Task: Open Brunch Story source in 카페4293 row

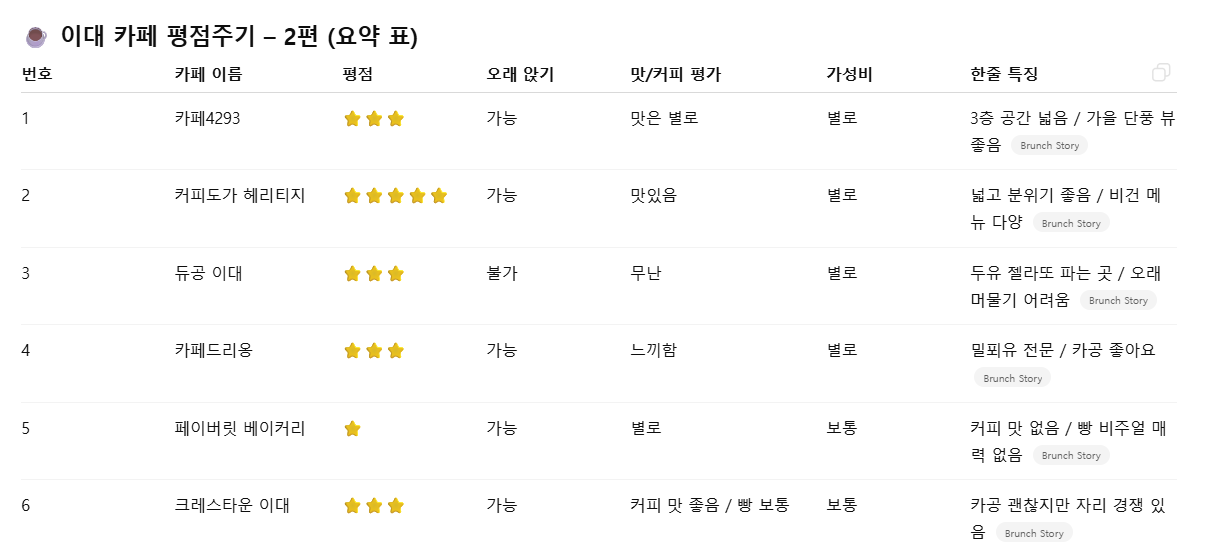Action: [x=1049, y=146]
